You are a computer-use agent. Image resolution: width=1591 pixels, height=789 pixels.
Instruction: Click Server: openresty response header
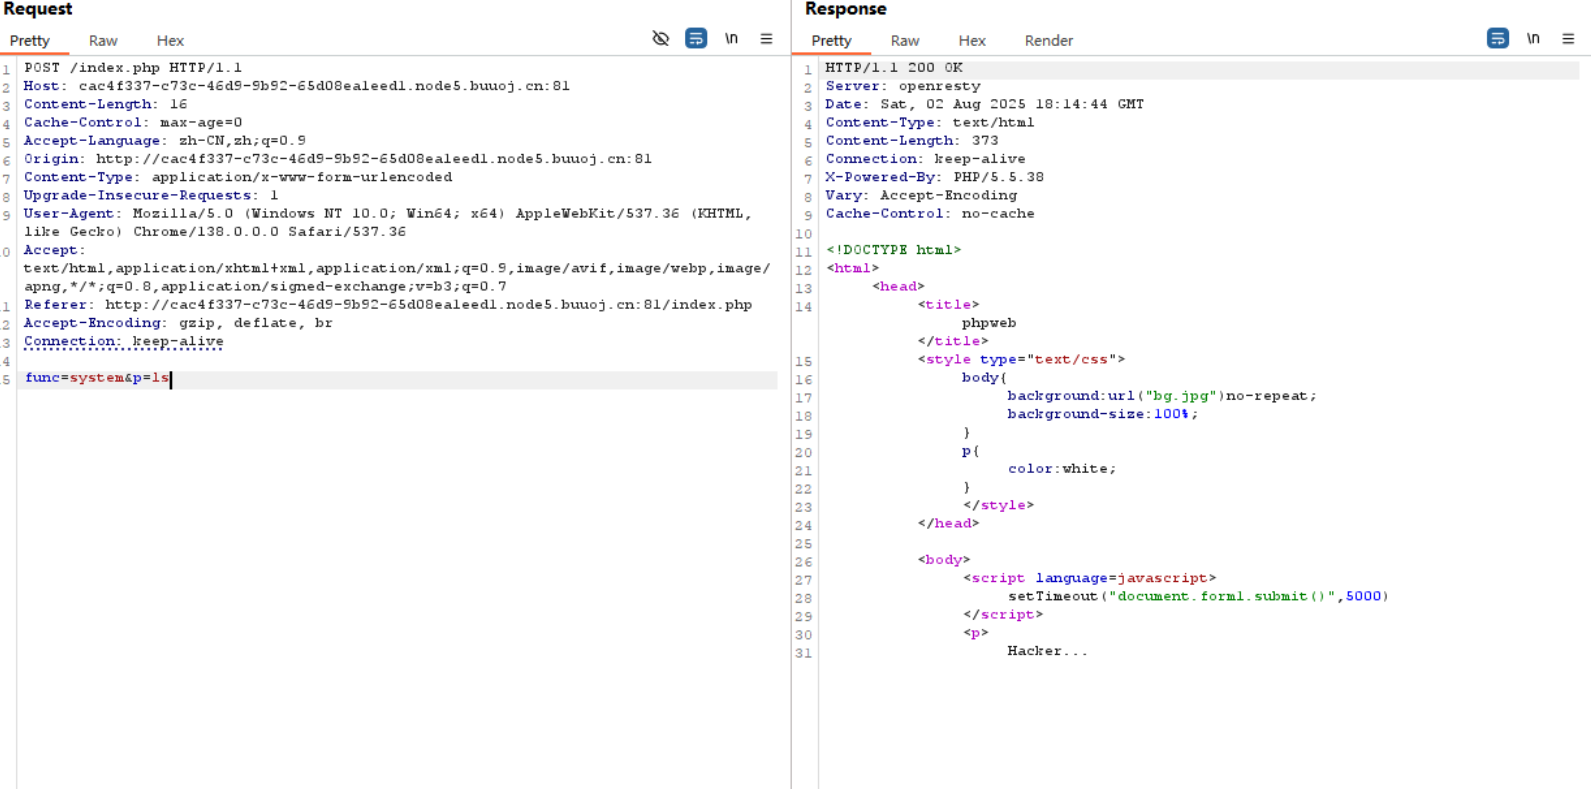[x=903, y=86]
